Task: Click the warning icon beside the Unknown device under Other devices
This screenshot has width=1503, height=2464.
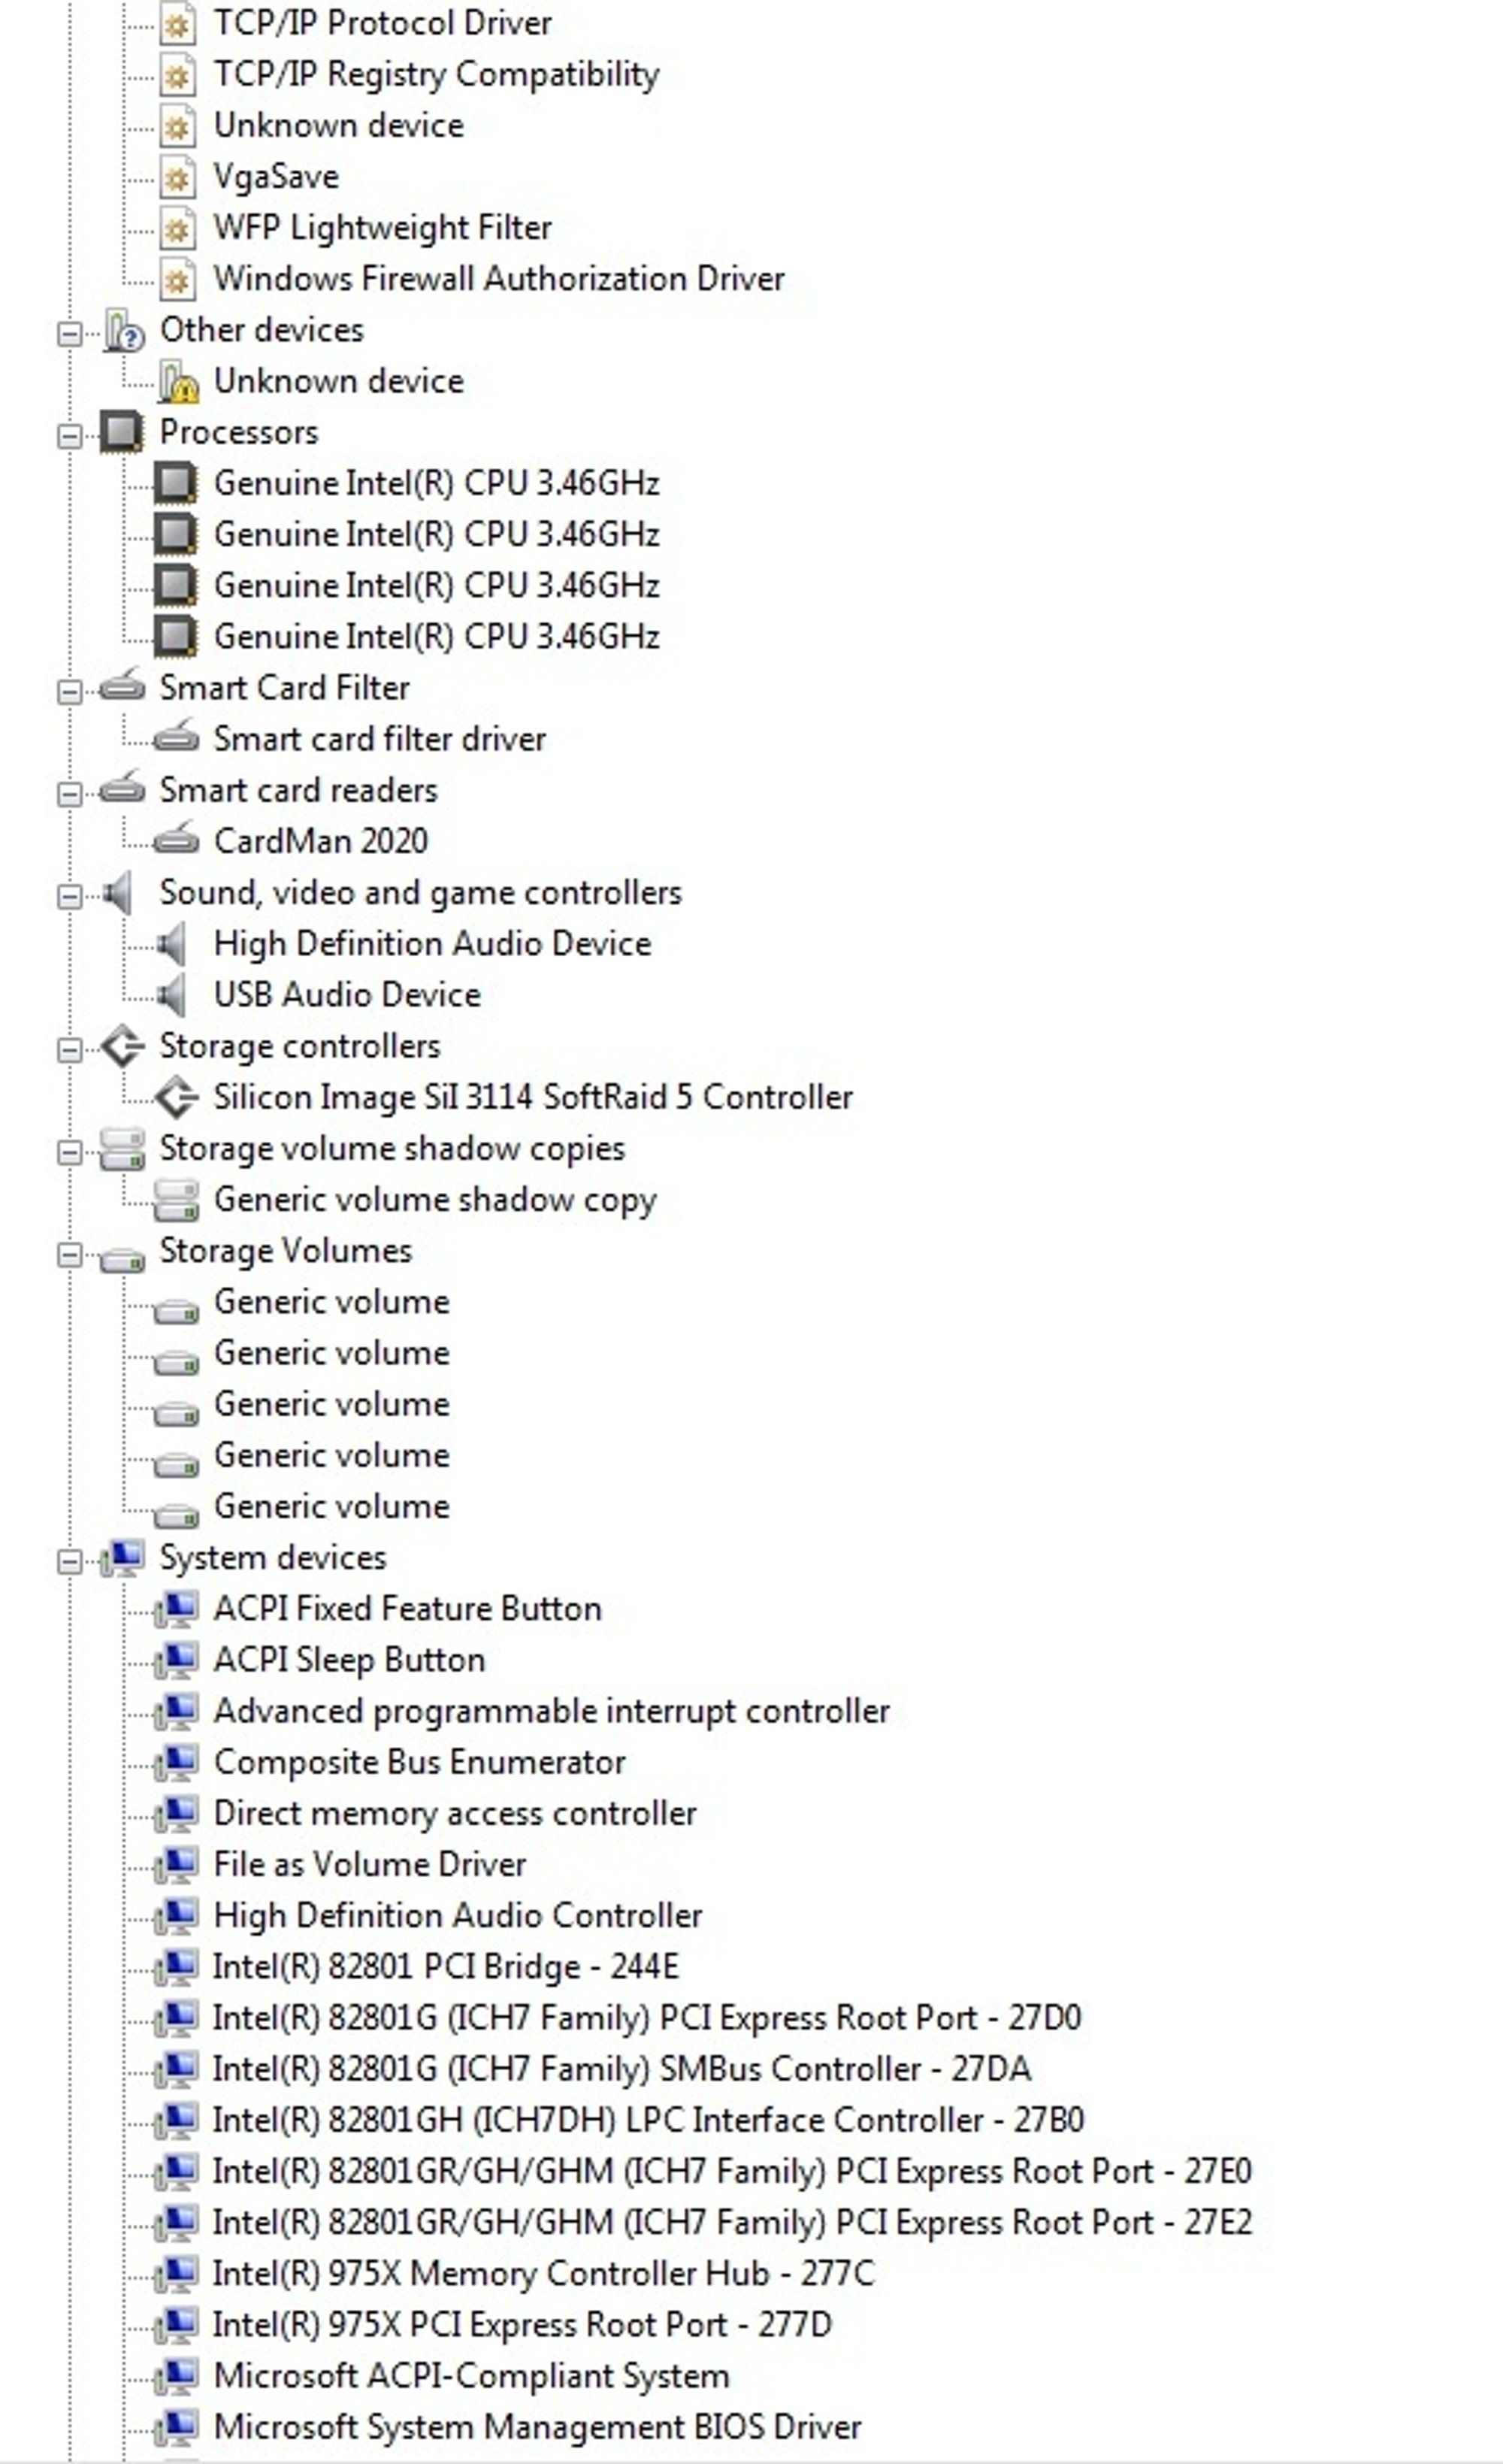Action: coord(177,382)
